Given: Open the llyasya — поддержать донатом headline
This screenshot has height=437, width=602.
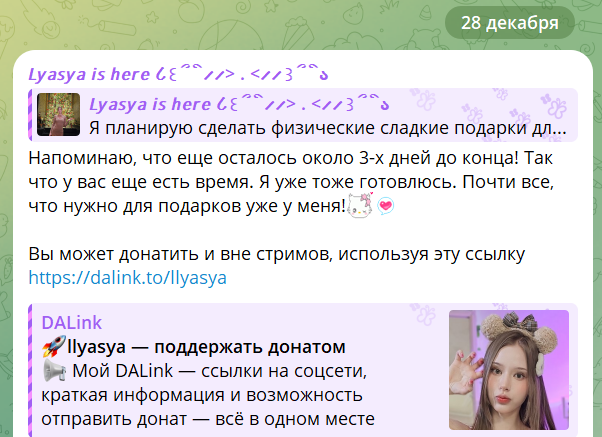Looking at the screenshot, I should 206,347.
